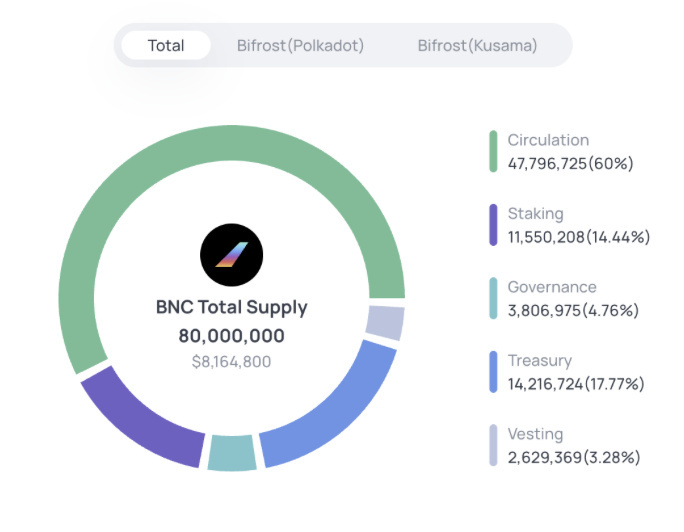Click the Staking legend label

coord(536,214)
